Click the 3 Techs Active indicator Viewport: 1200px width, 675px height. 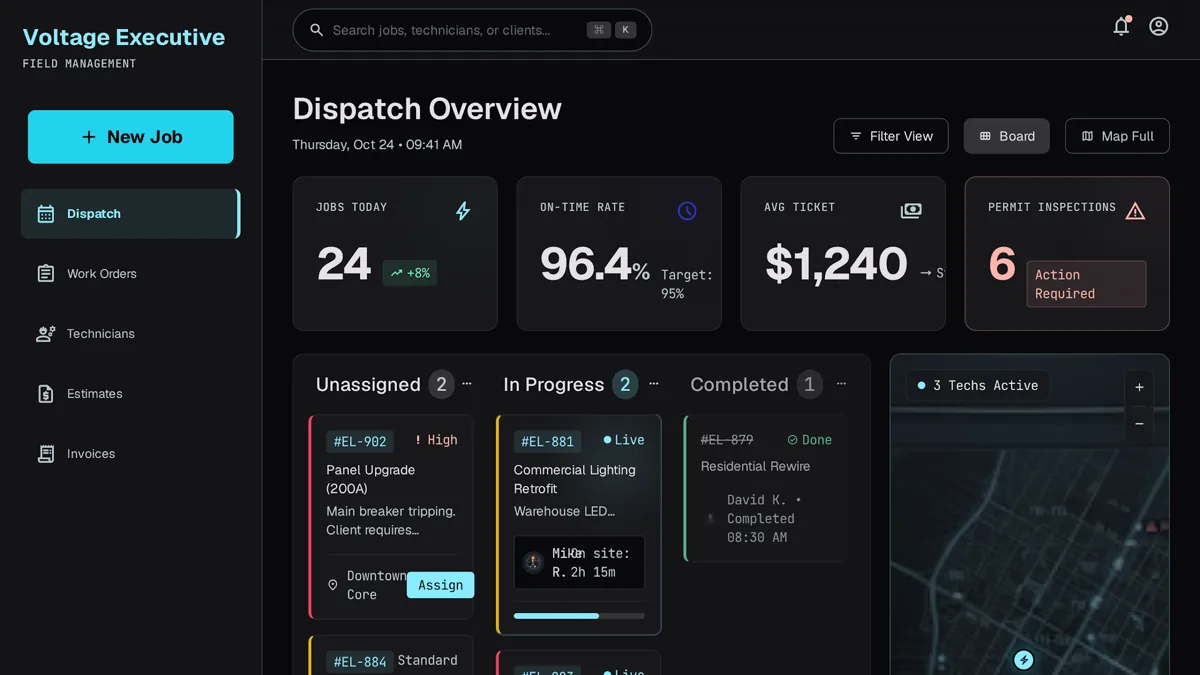[978, 385]
